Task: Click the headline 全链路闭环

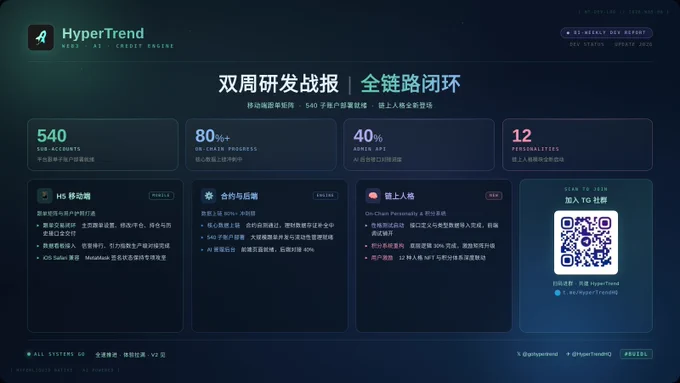Action: pyautogui.click(x=411, y=84)
